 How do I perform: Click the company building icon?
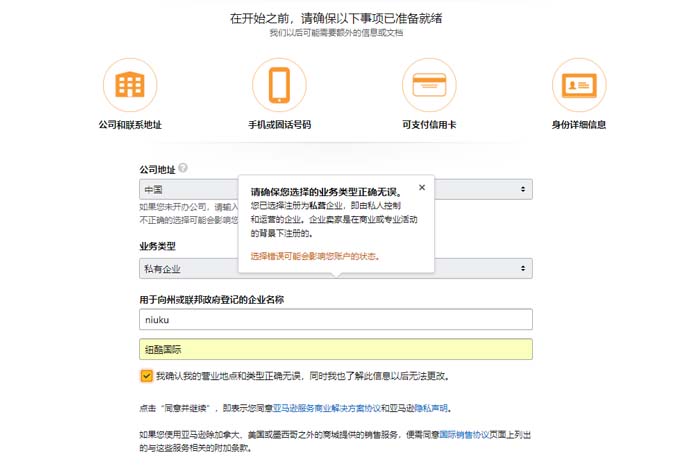tap(130, 85)
